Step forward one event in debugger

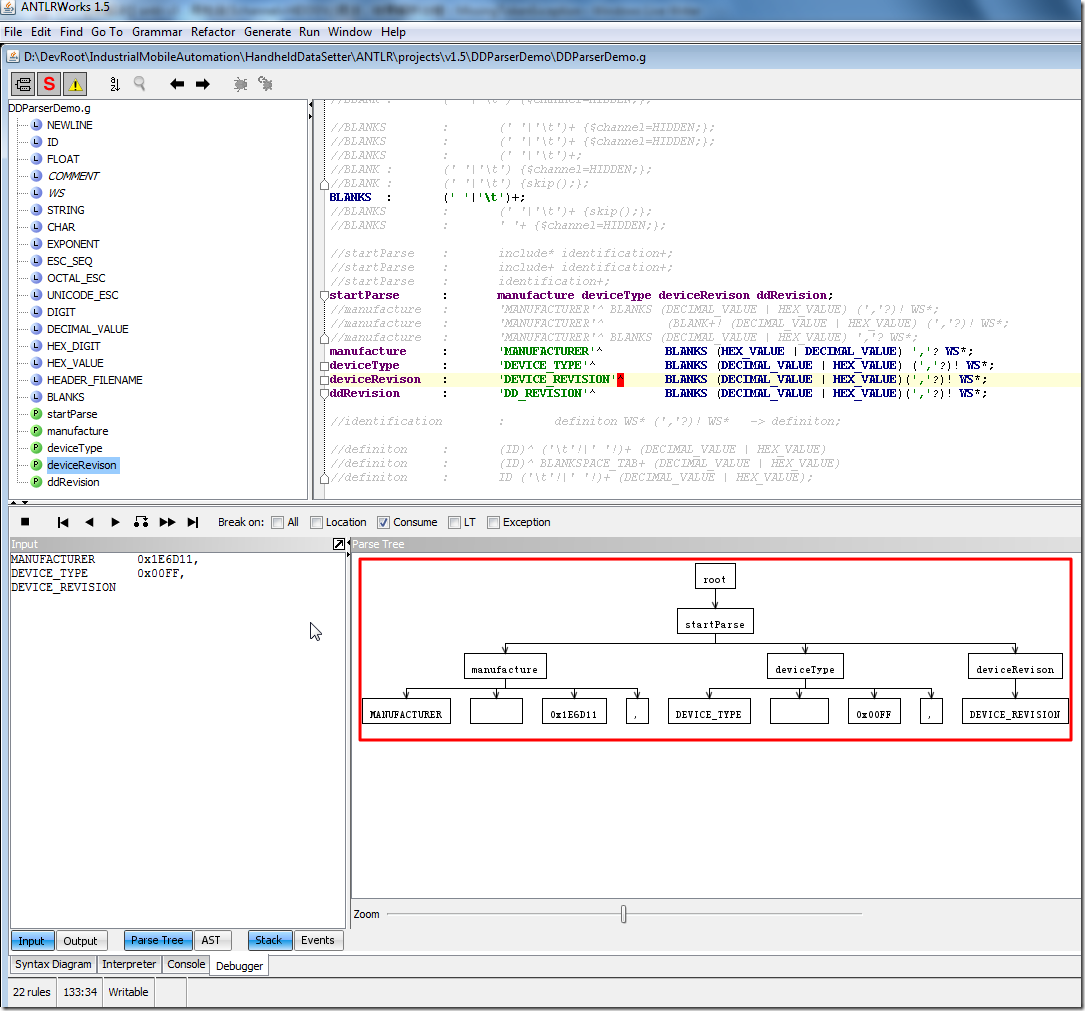[115, 522]
